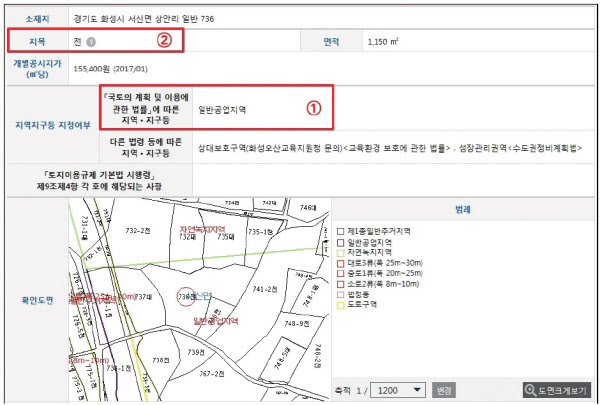
Task: Click the 대로3류 legend color box
Action: click(x=341, y=263)
